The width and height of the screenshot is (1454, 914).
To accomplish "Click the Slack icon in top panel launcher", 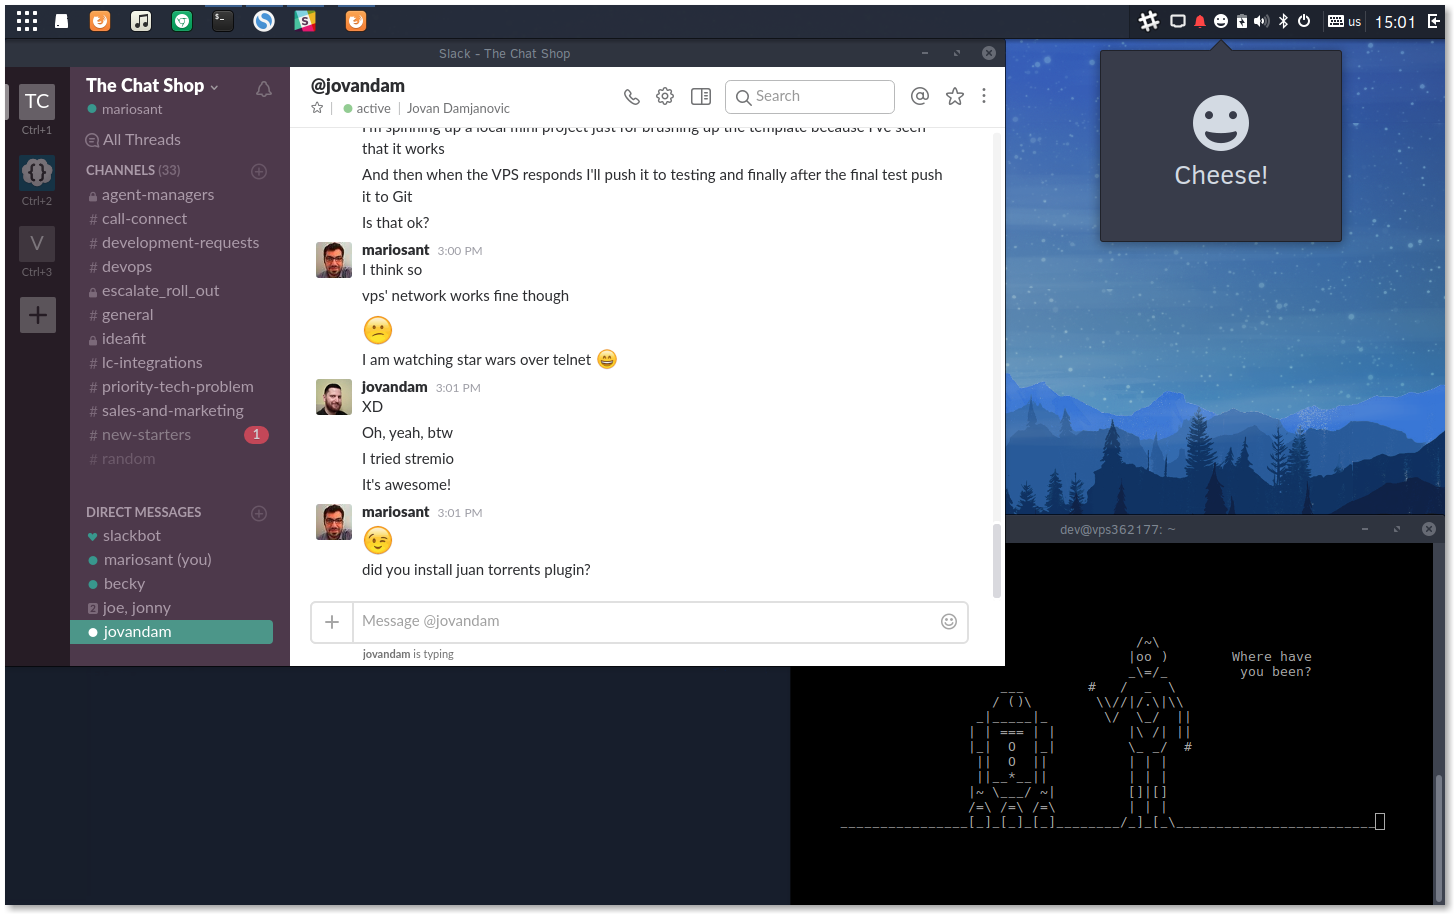I will (x=305, y=21).
